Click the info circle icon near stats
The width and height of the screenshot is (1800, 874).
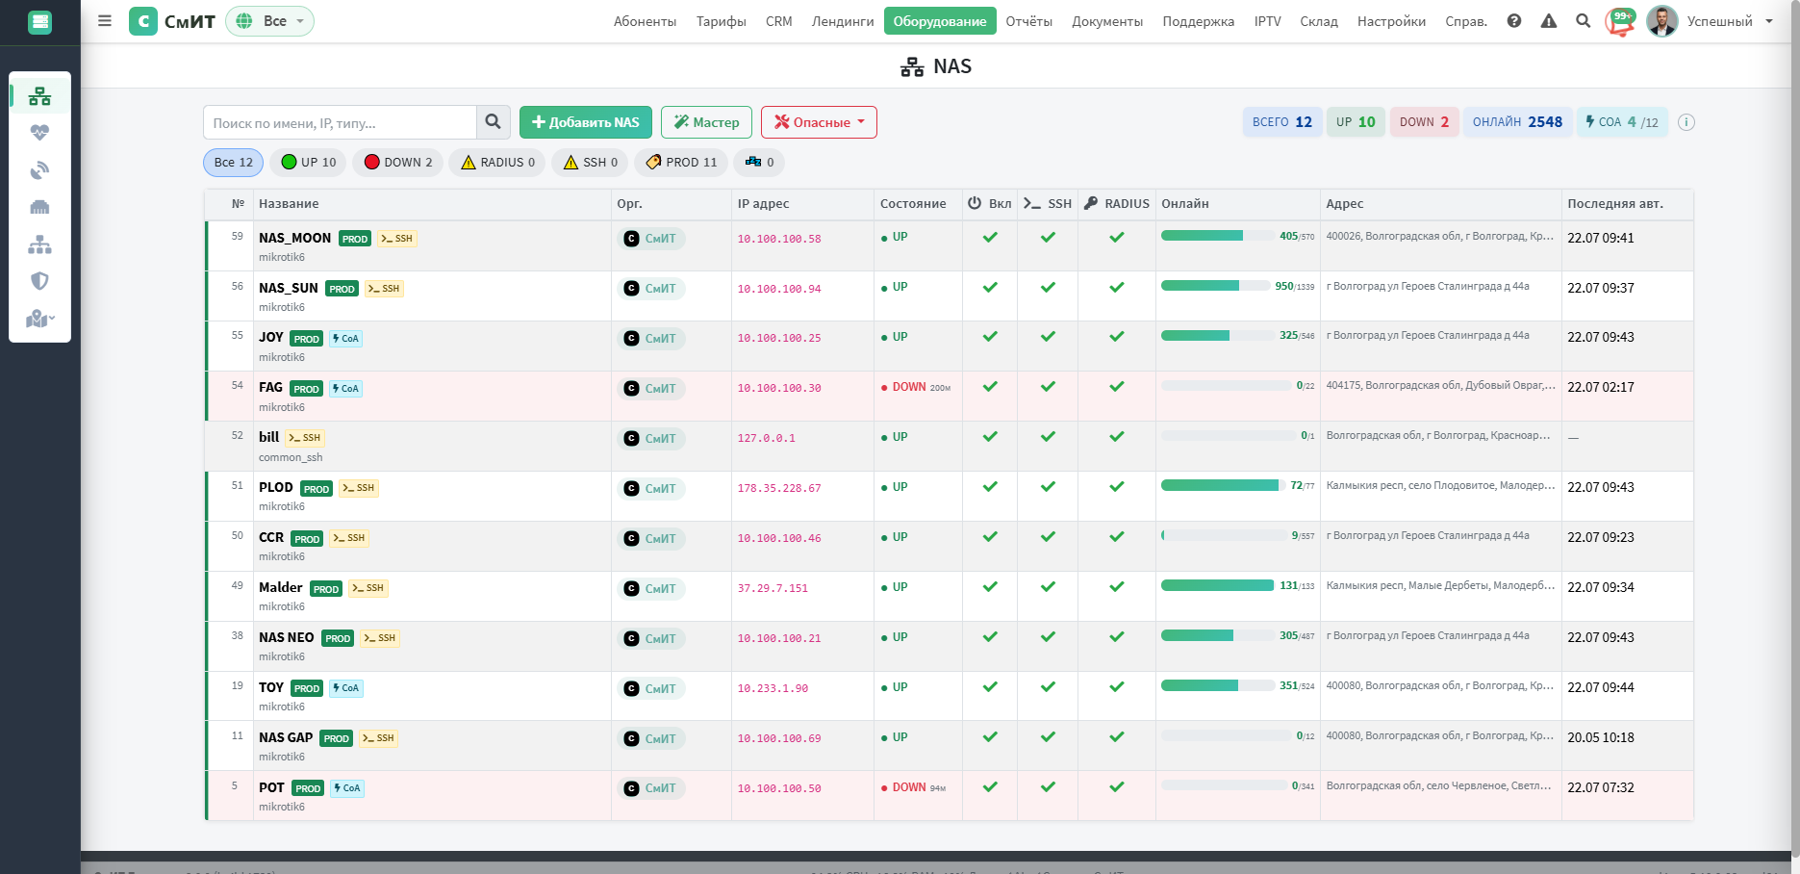click(1686, 122)
